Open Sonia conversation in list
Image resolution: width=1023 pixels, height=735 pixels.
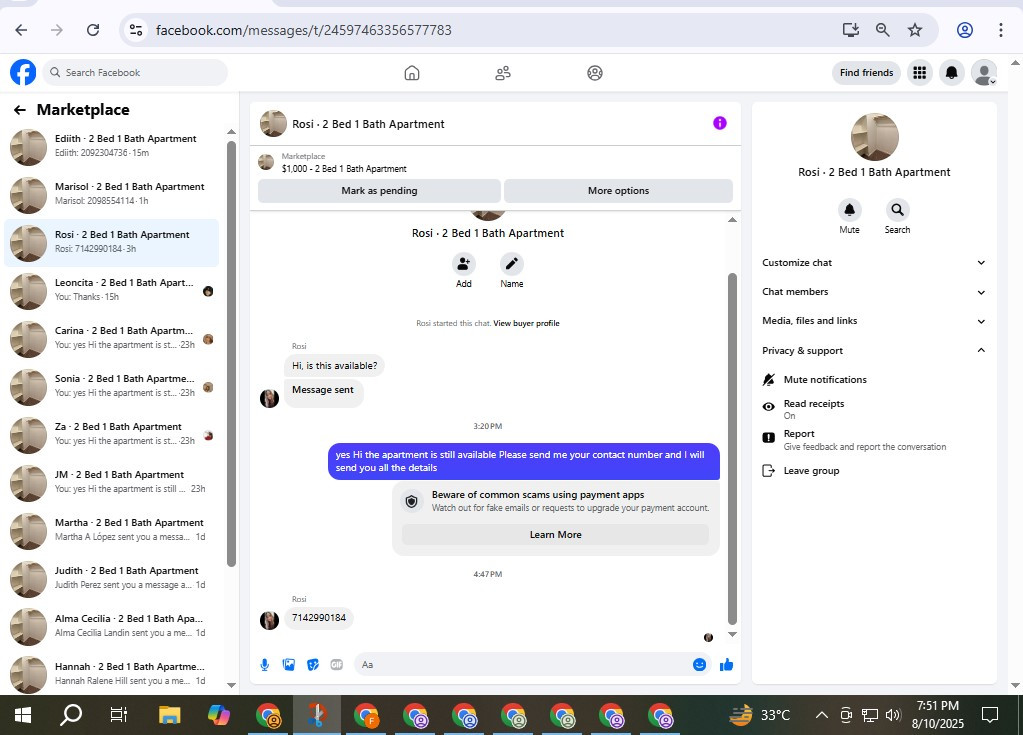pos(112,387)
